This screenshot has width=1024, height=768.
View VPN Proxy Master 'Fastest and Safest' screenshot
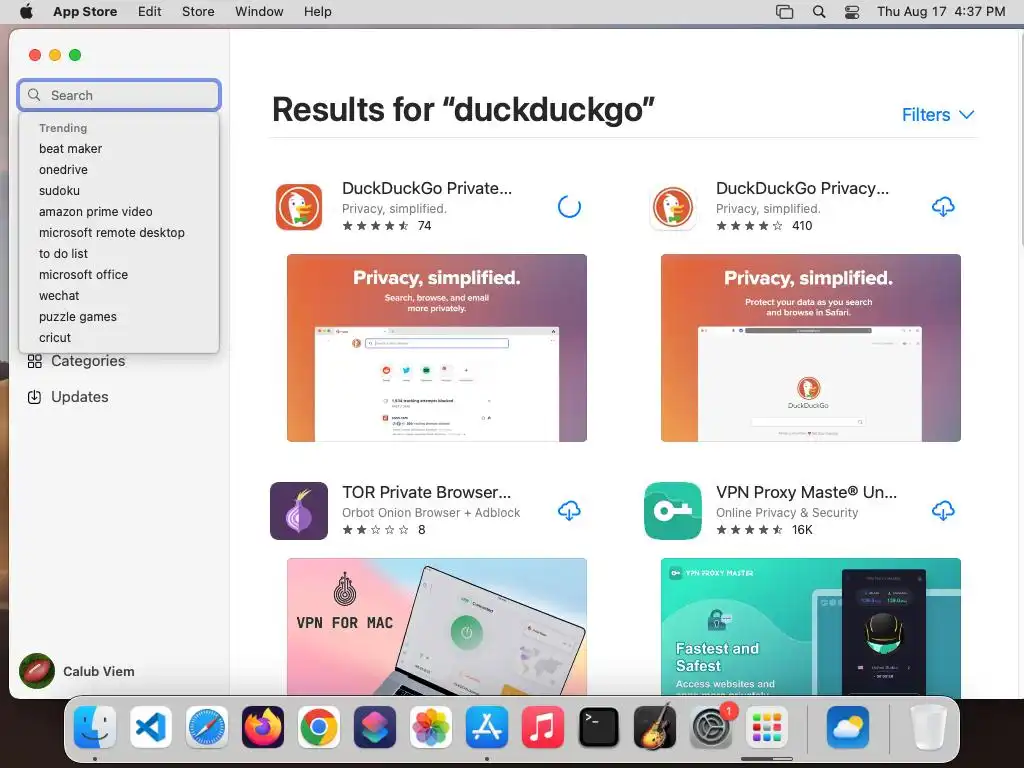point(810,627)
